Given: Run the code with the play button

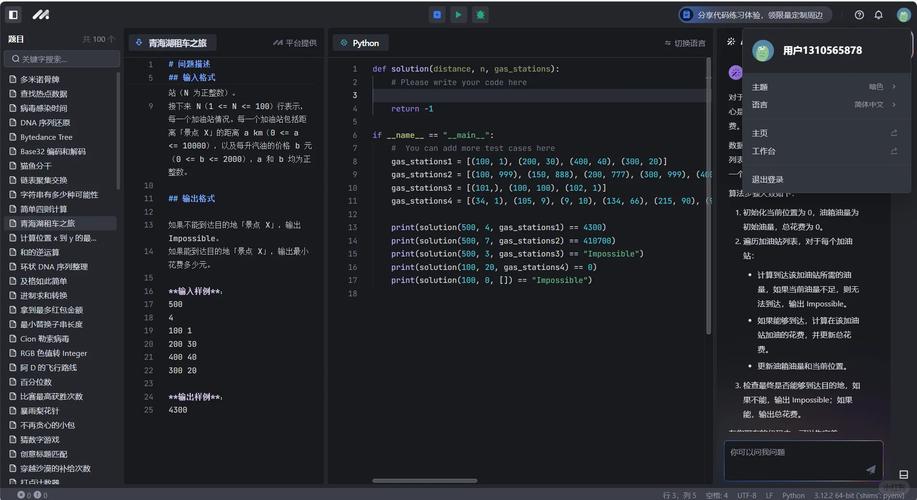Looking at the screenshot, I should tap(458, 15).
